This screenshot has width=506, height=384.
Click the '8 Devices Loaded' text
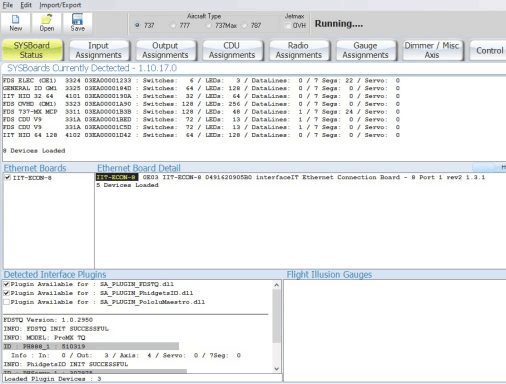34,151
